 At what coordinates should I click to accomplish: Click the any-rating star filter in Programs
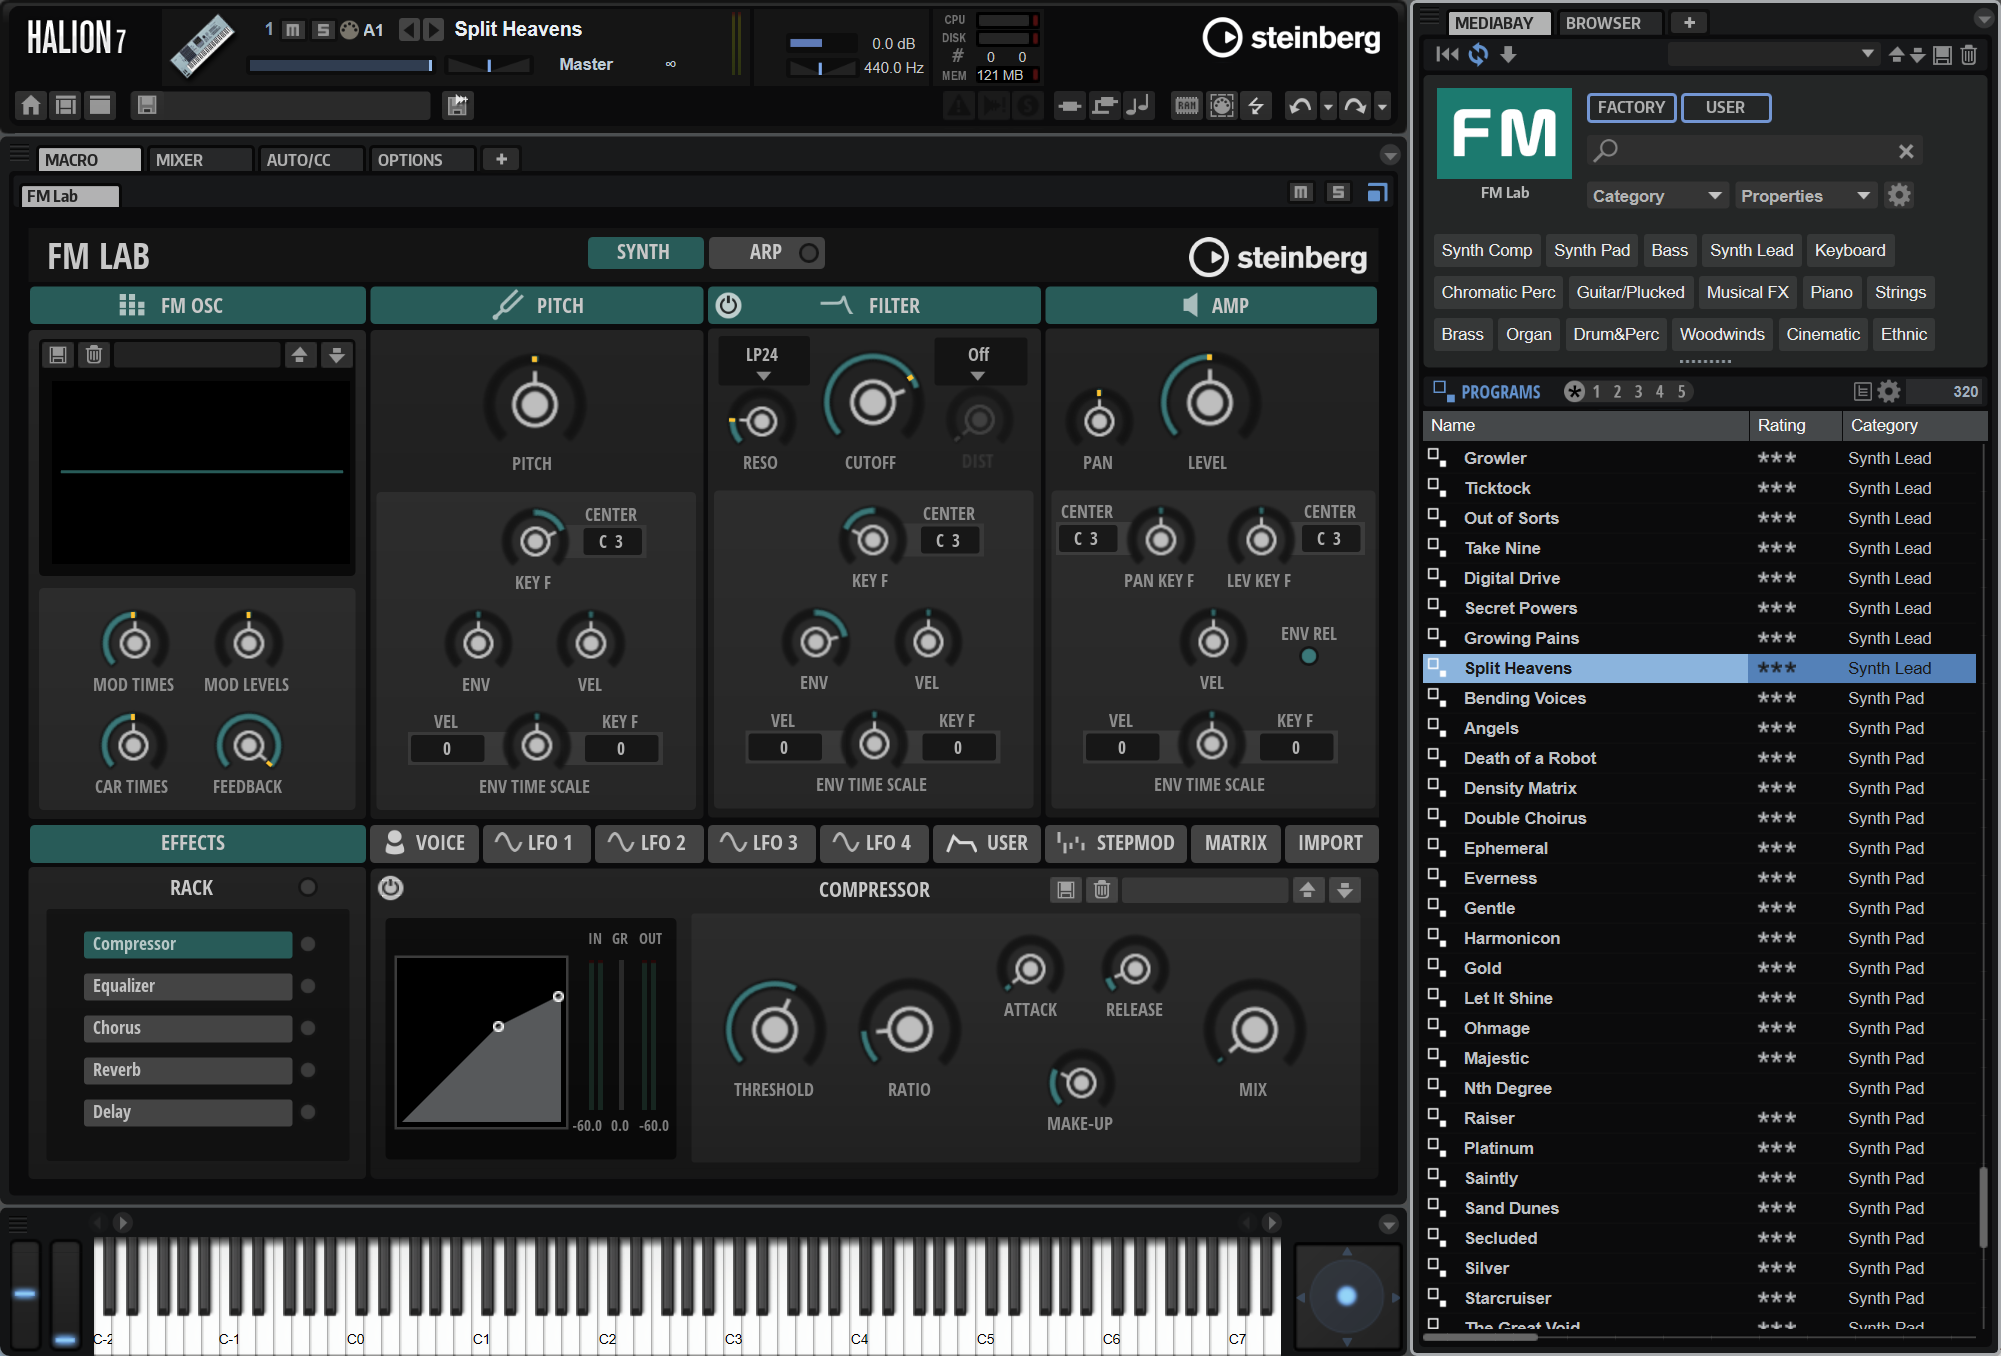point(1575,391)
